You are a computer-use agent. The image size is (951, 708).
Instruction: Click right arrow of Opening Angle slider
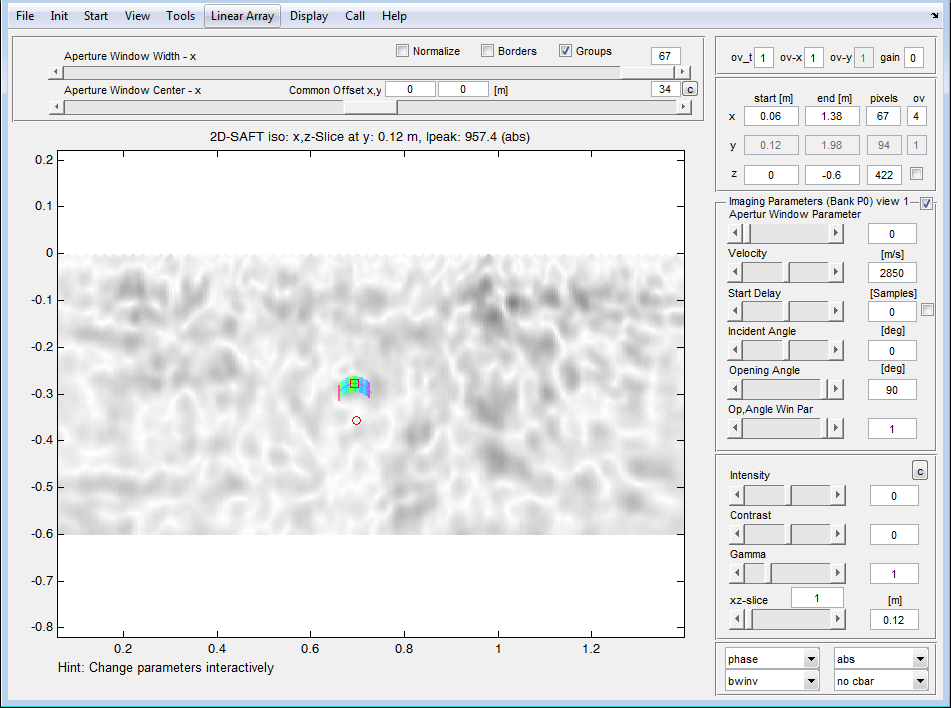(x=836, y=389)
